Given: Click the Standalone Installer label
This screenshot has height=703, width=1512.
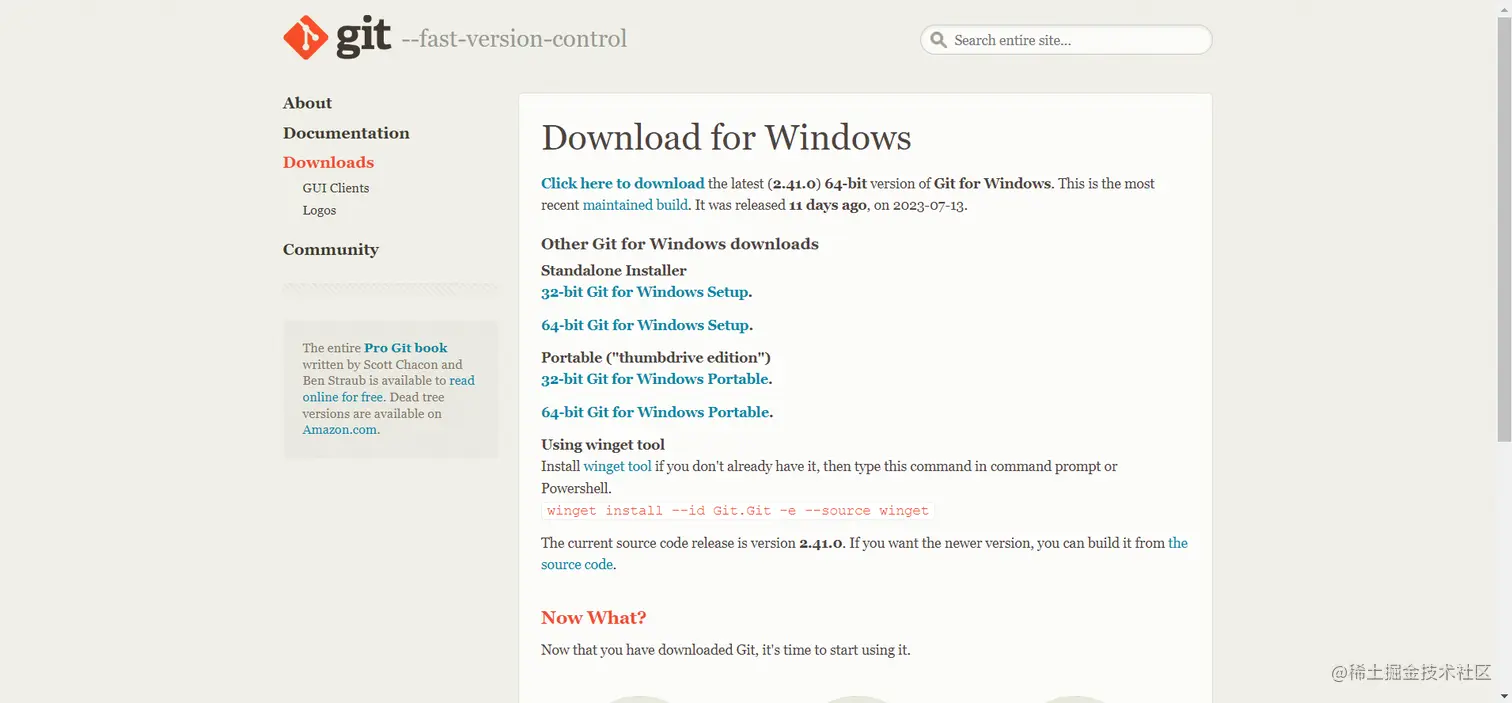Looking at the screenshot, I should 614,270.
